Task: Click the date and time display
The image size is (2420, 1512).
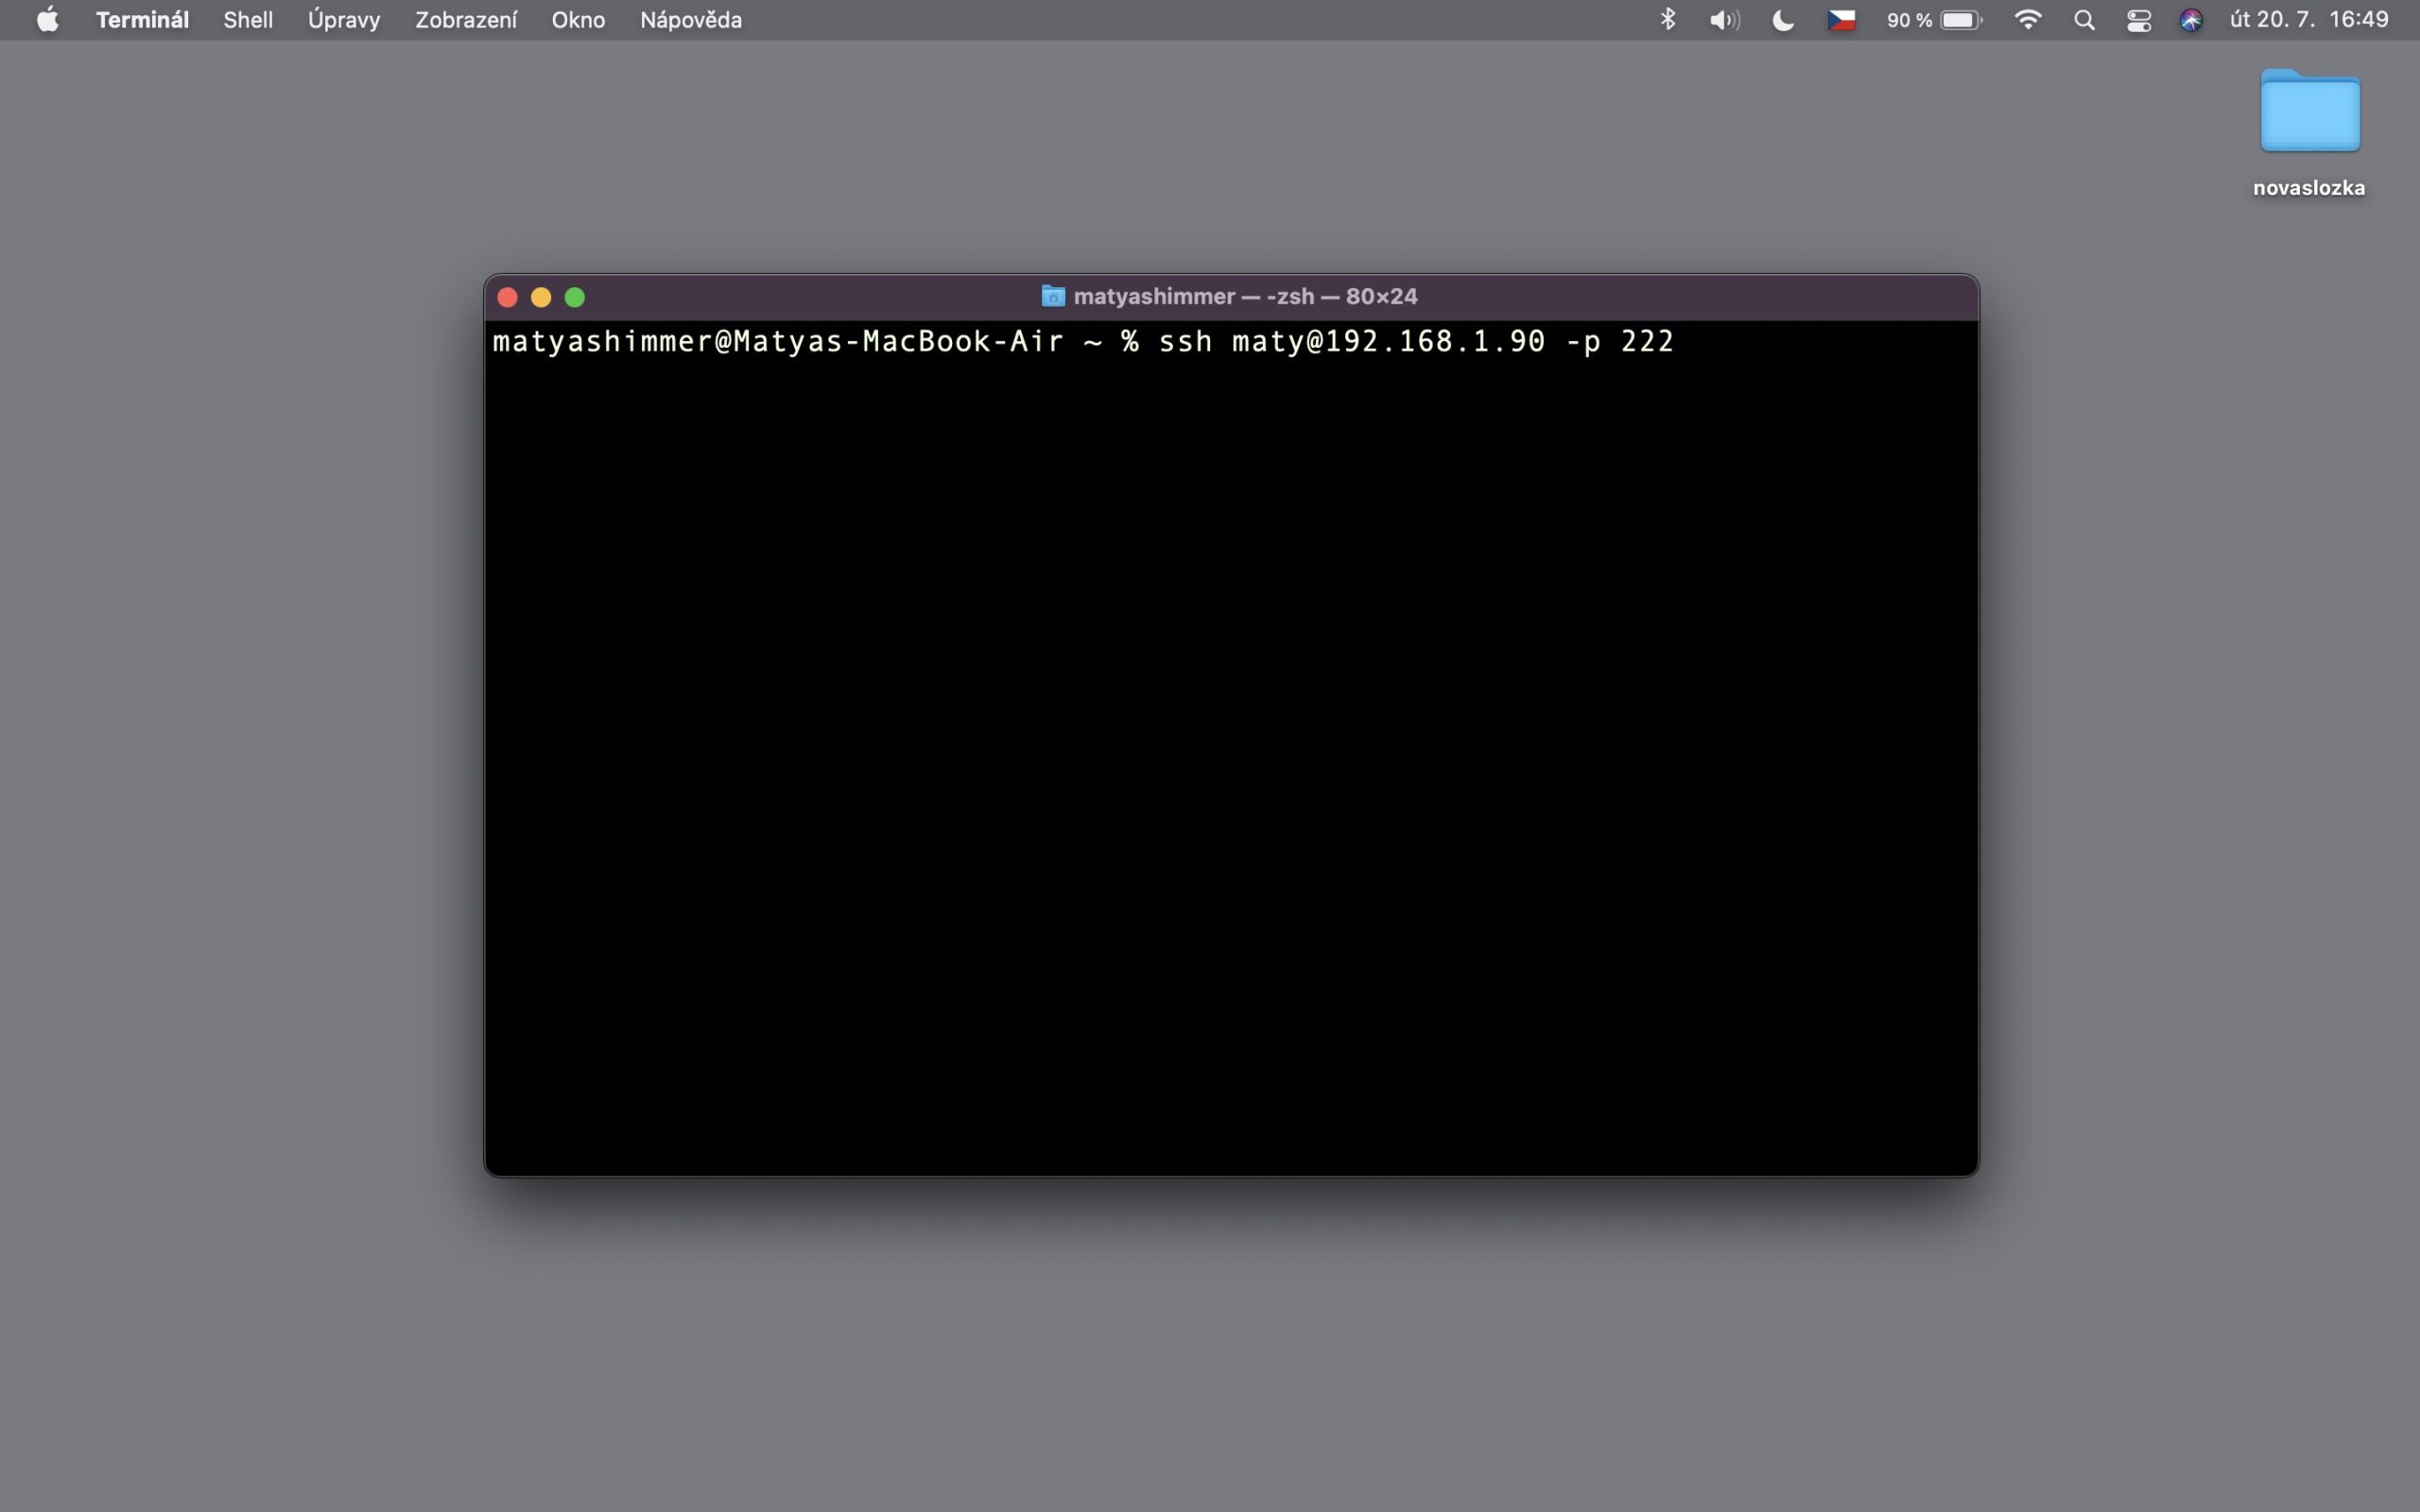Action: (2308, 20)
